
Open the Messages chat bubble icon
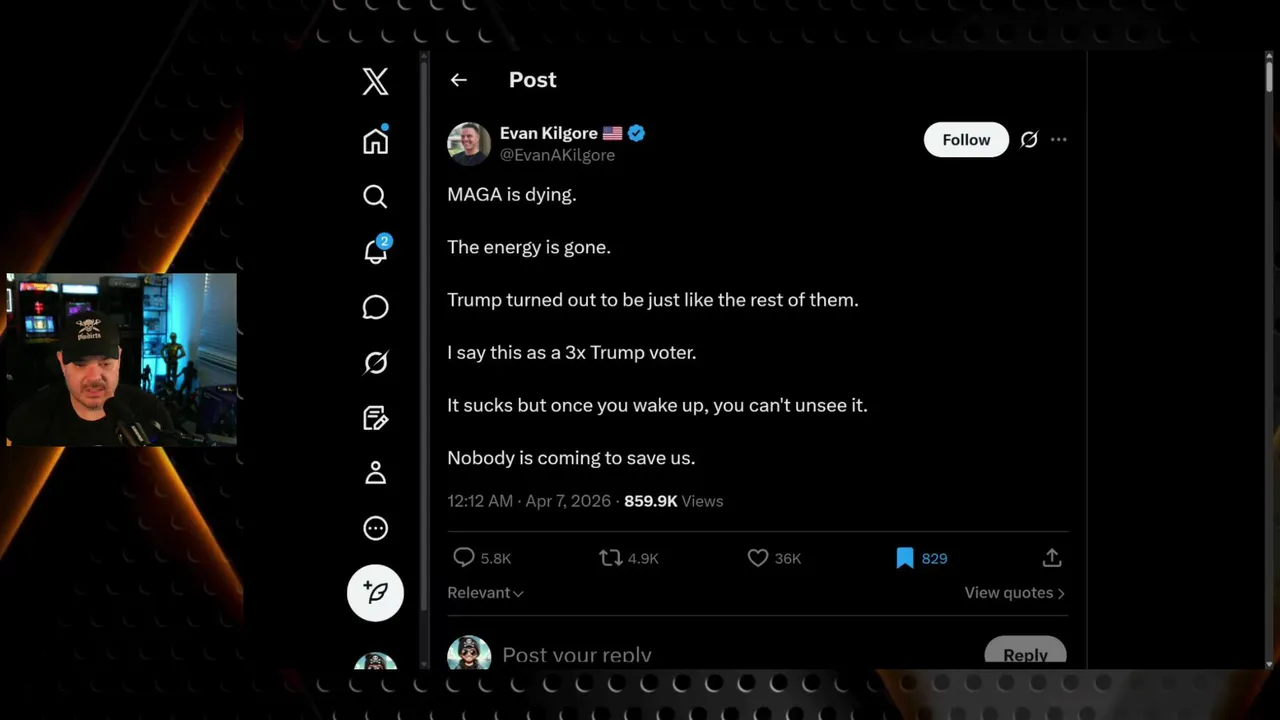click(x=375, y=307)
